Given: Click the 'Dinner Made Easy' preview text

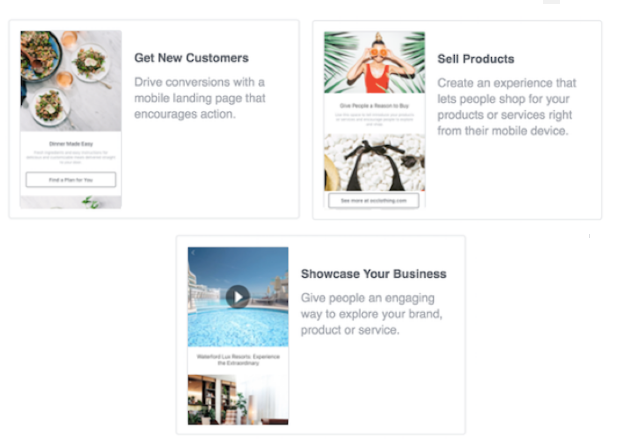Looking at the screenshot, I should pos(71,144).
